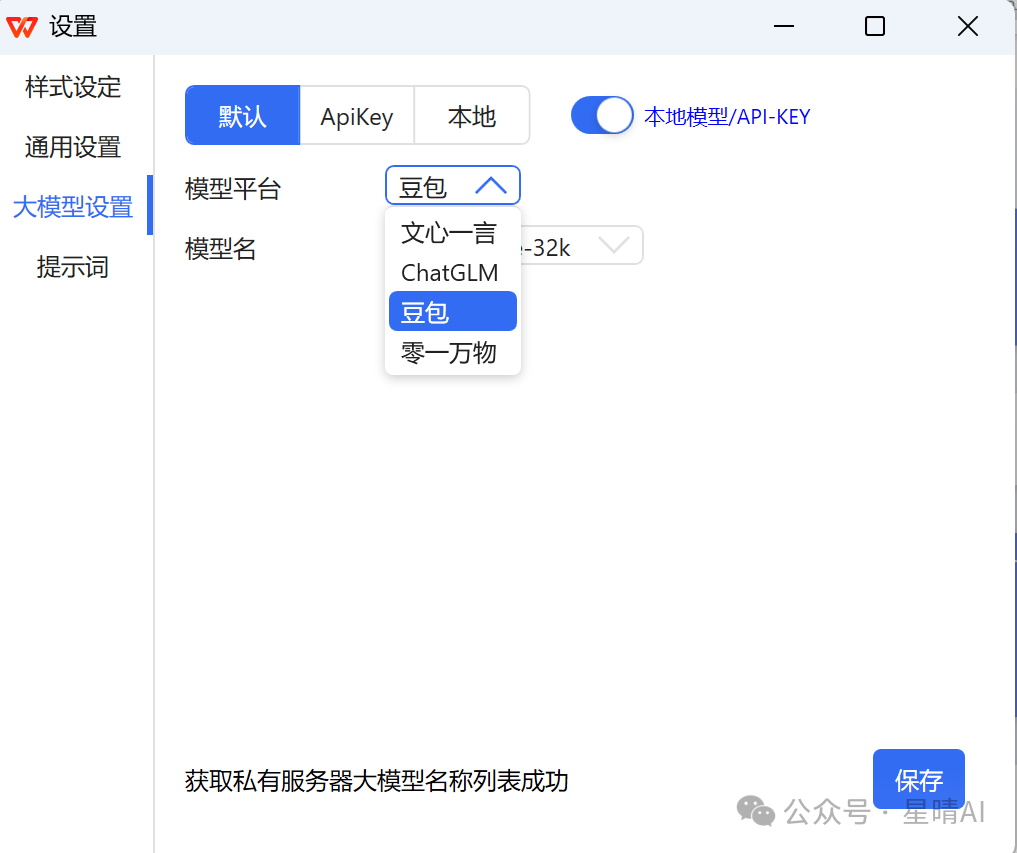Switch to the ApiKey tab
The image size is (1017, 853).
357,115
